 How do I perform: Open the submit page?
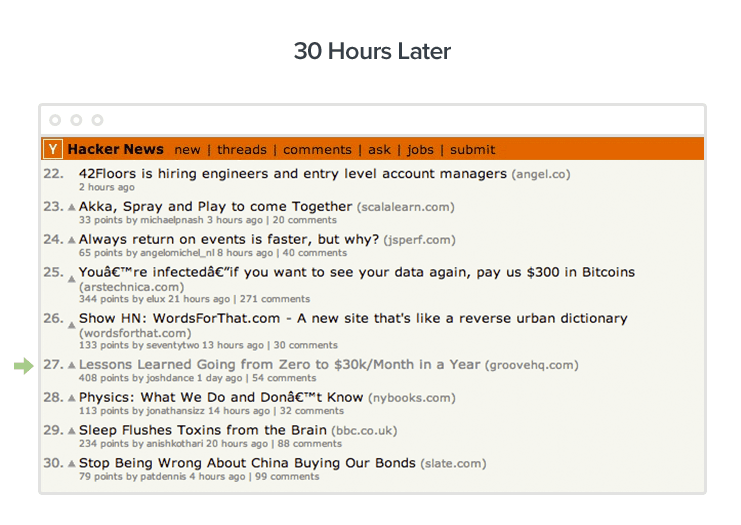[472, 150]
